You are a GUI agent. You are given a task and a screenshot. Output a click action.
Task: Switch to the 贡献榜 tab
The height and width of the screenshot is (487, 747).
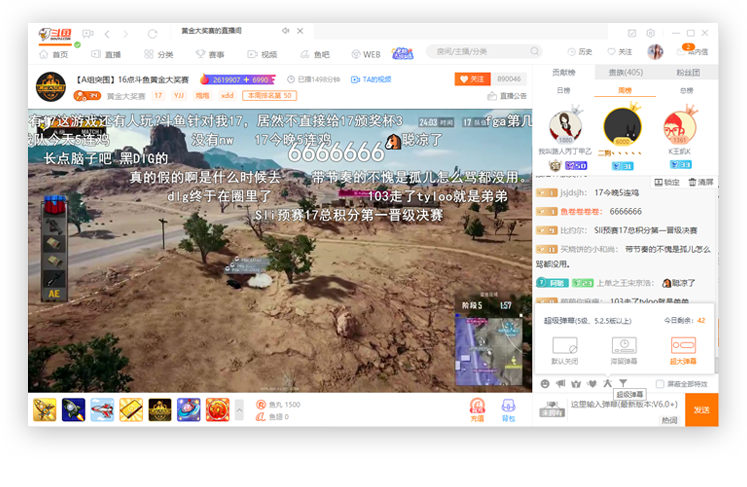pyautogui.click(x=564, y=72)
